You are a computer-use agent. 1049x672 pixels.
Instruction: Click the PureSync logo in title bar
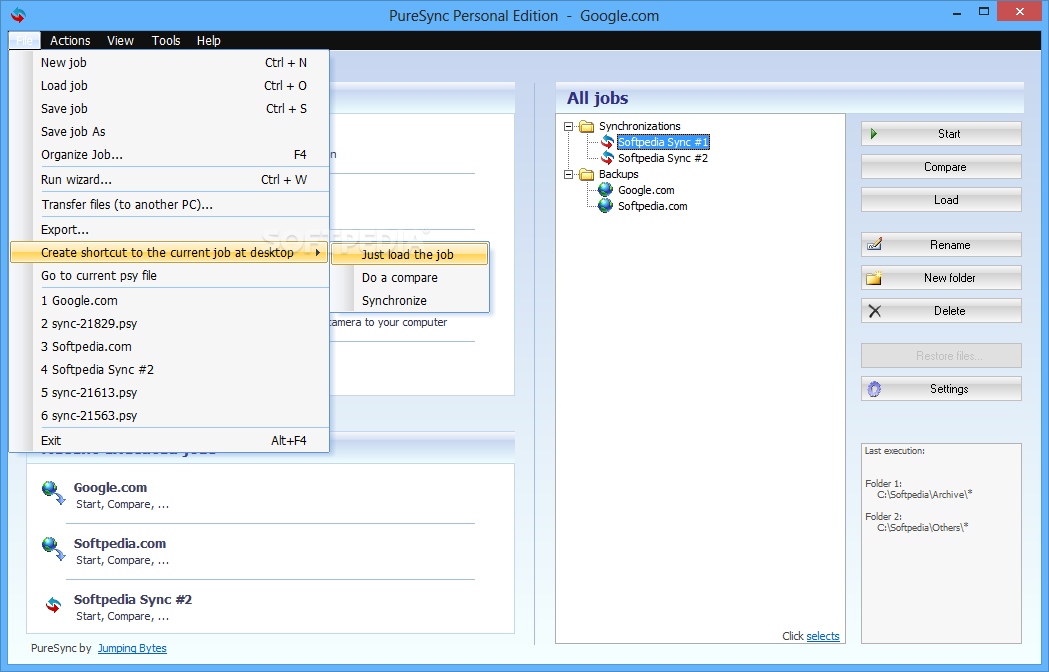tap(19, 15)
